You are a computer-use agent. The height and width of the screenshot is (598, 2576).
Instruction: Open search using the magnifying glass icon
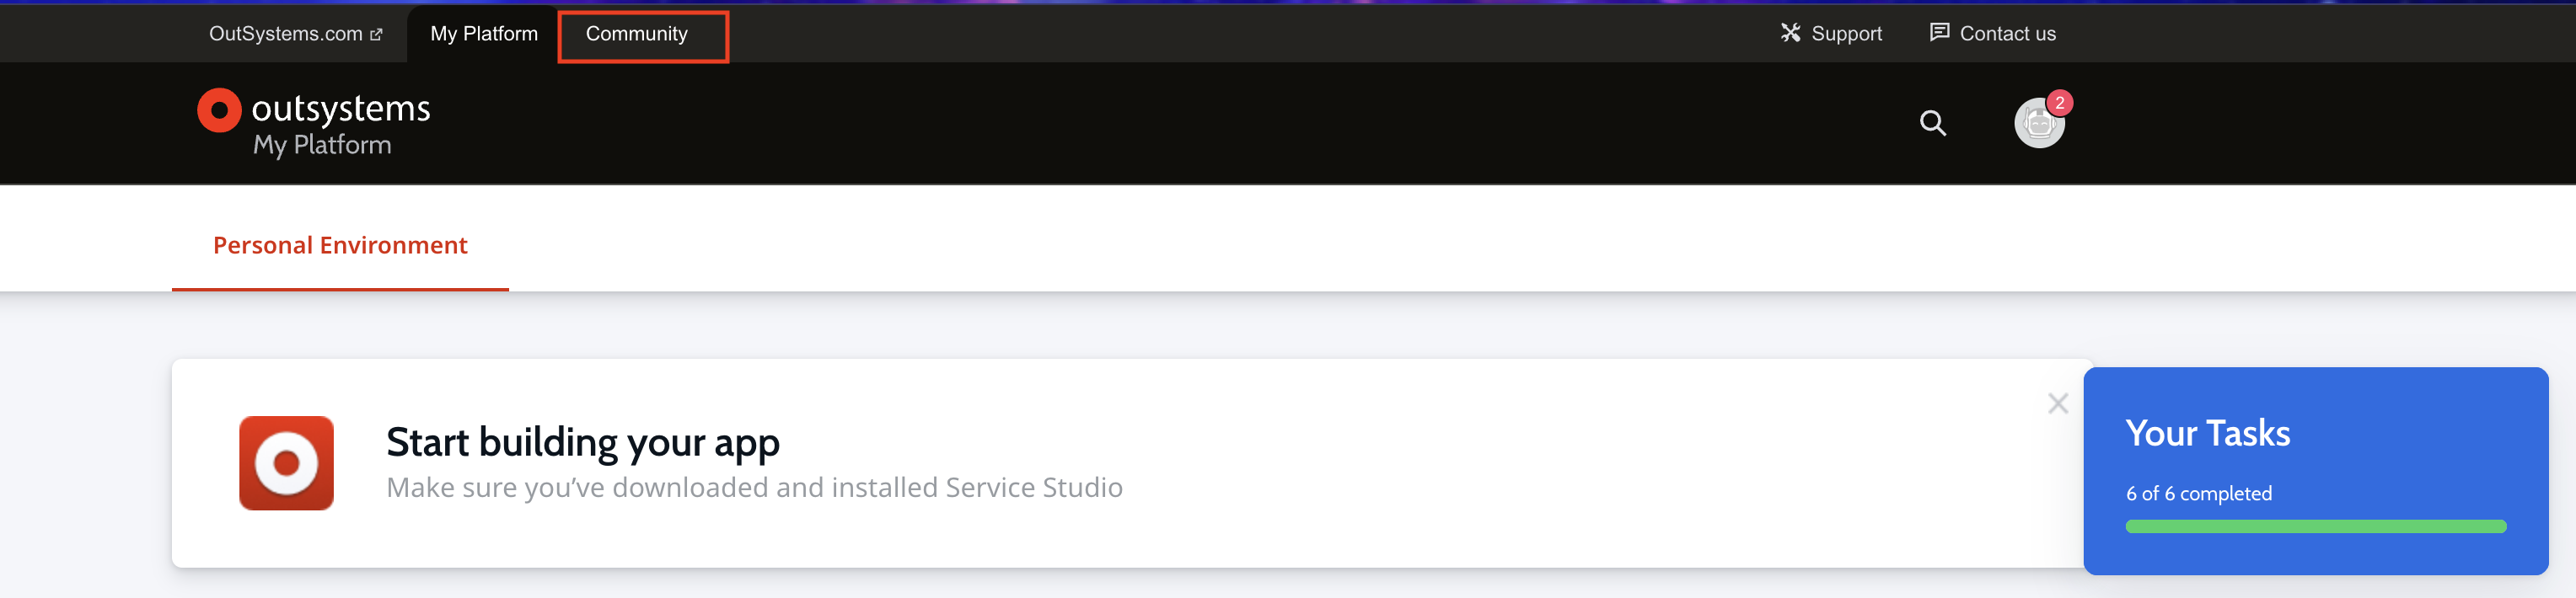coord(1933,123)
